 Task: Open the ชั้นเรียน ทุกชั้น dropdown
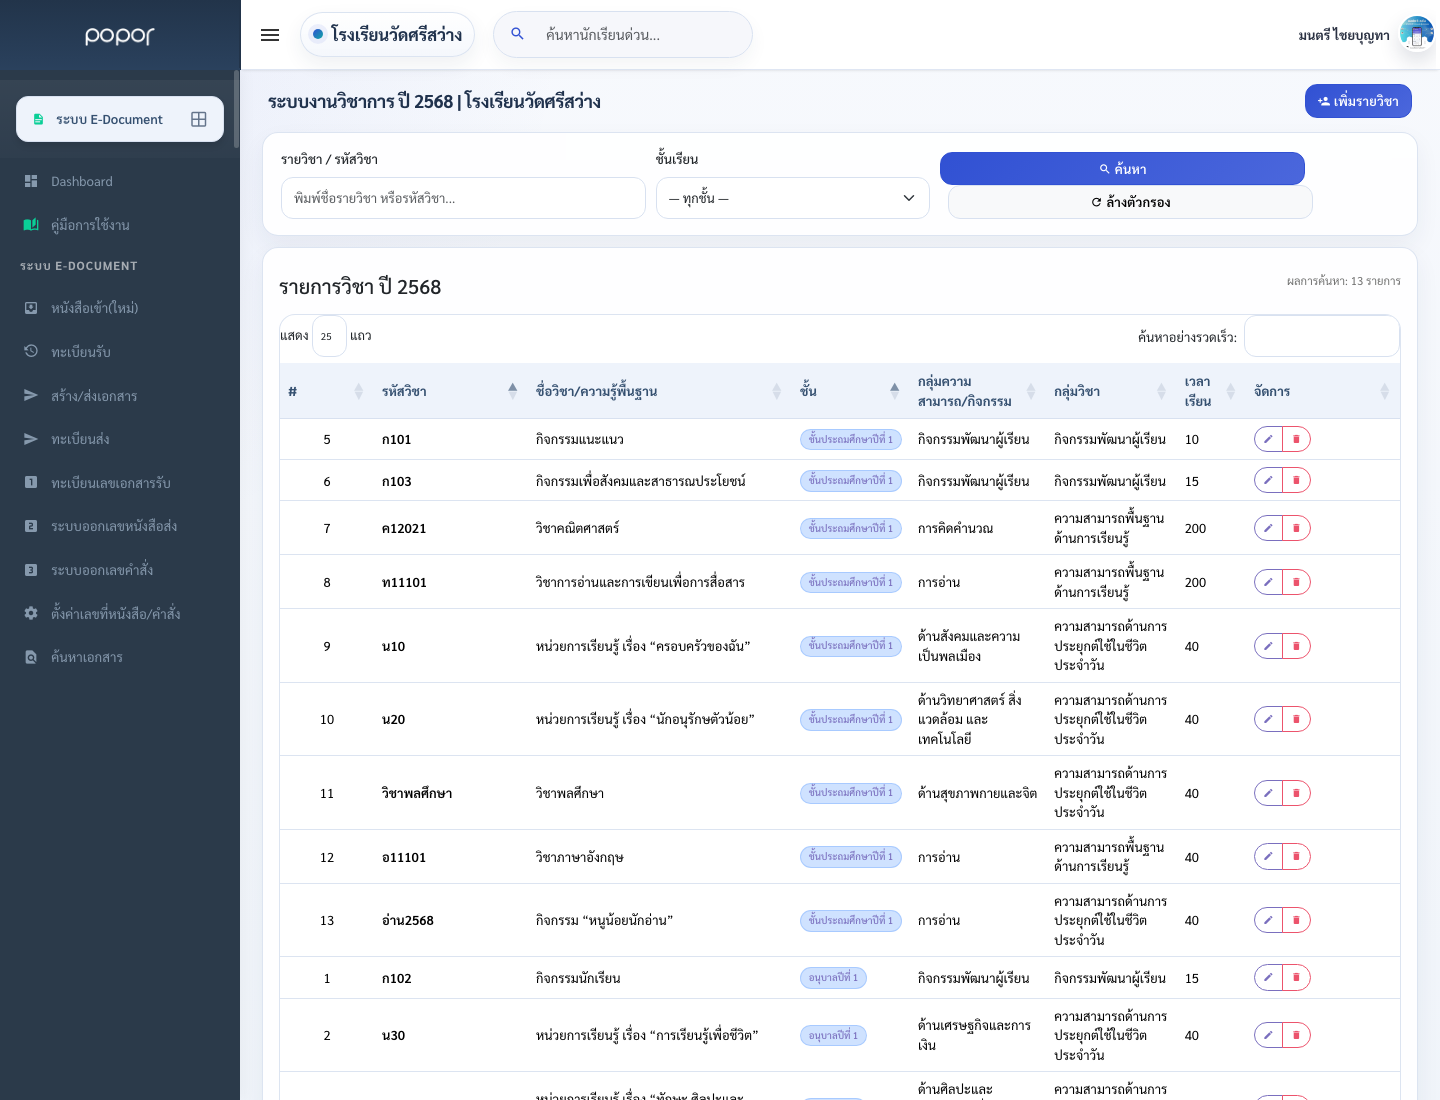[793, 198]
